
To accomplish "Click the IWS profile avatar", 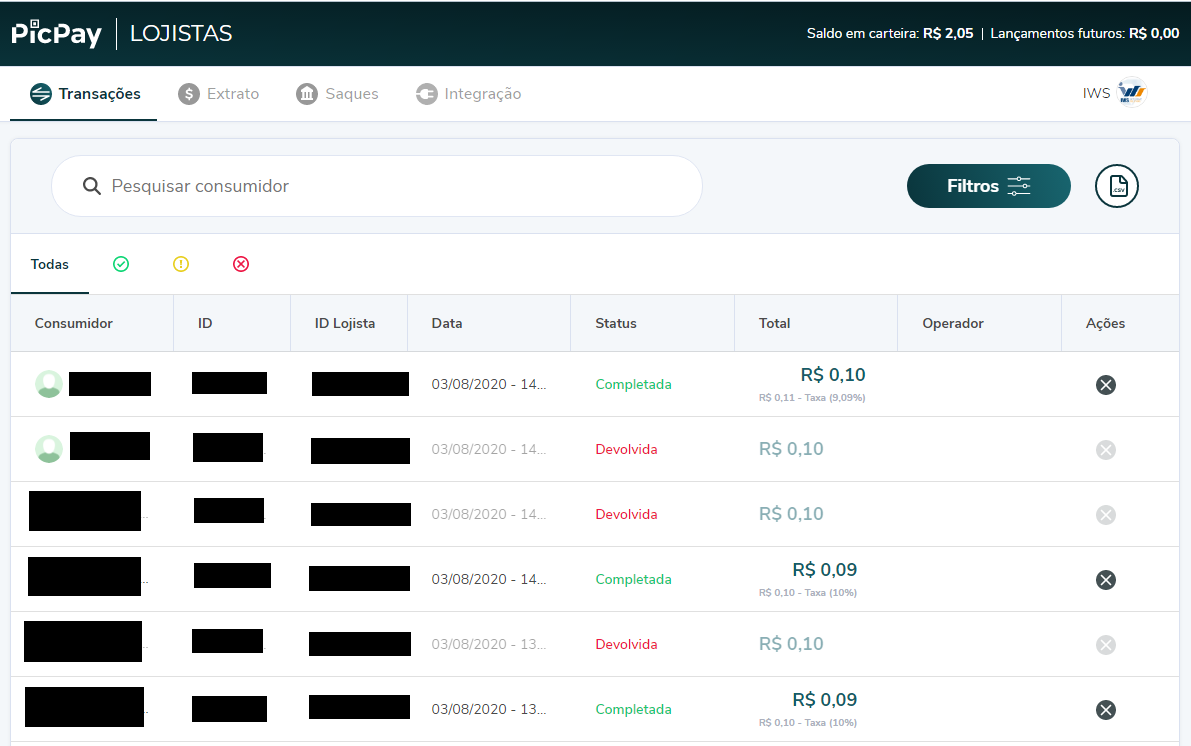I will (x=1131, y=93).
